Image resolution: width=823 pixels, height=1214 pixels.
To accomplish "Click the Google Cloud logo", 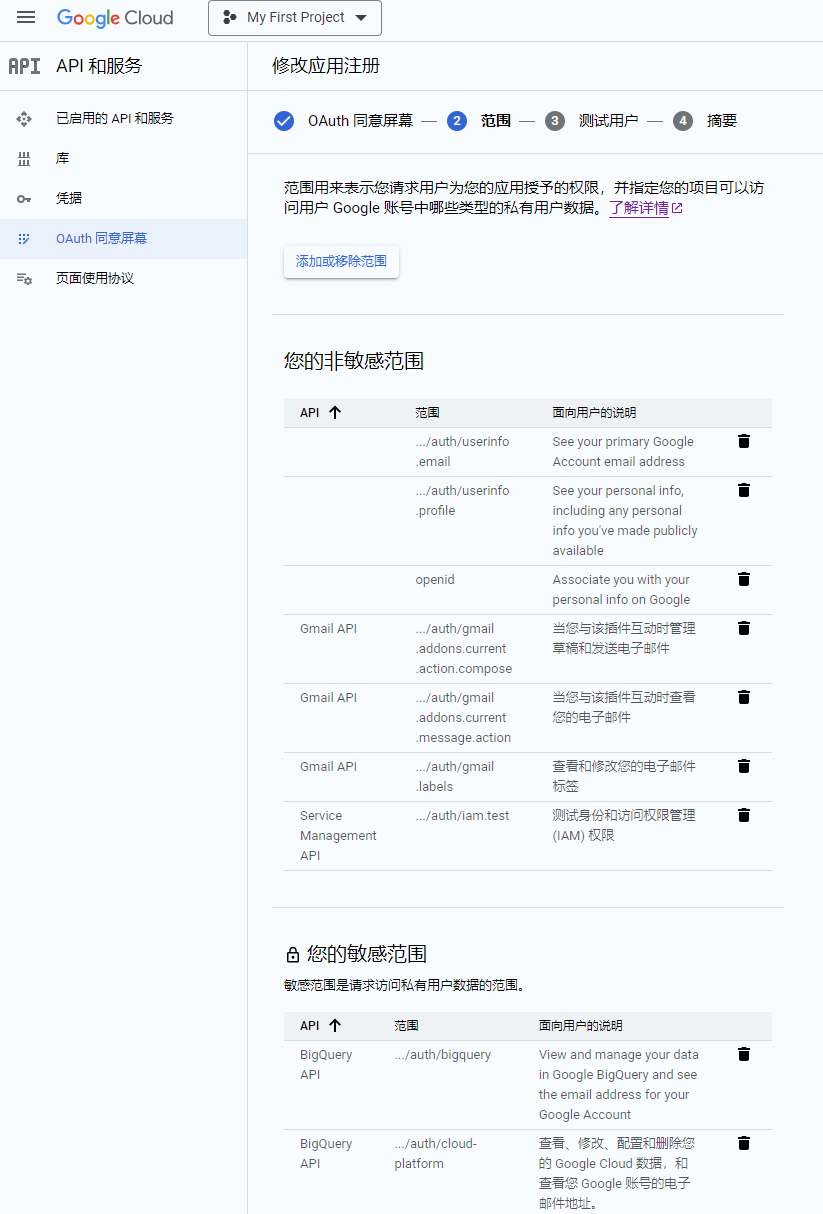I will [x=115, y=18].
